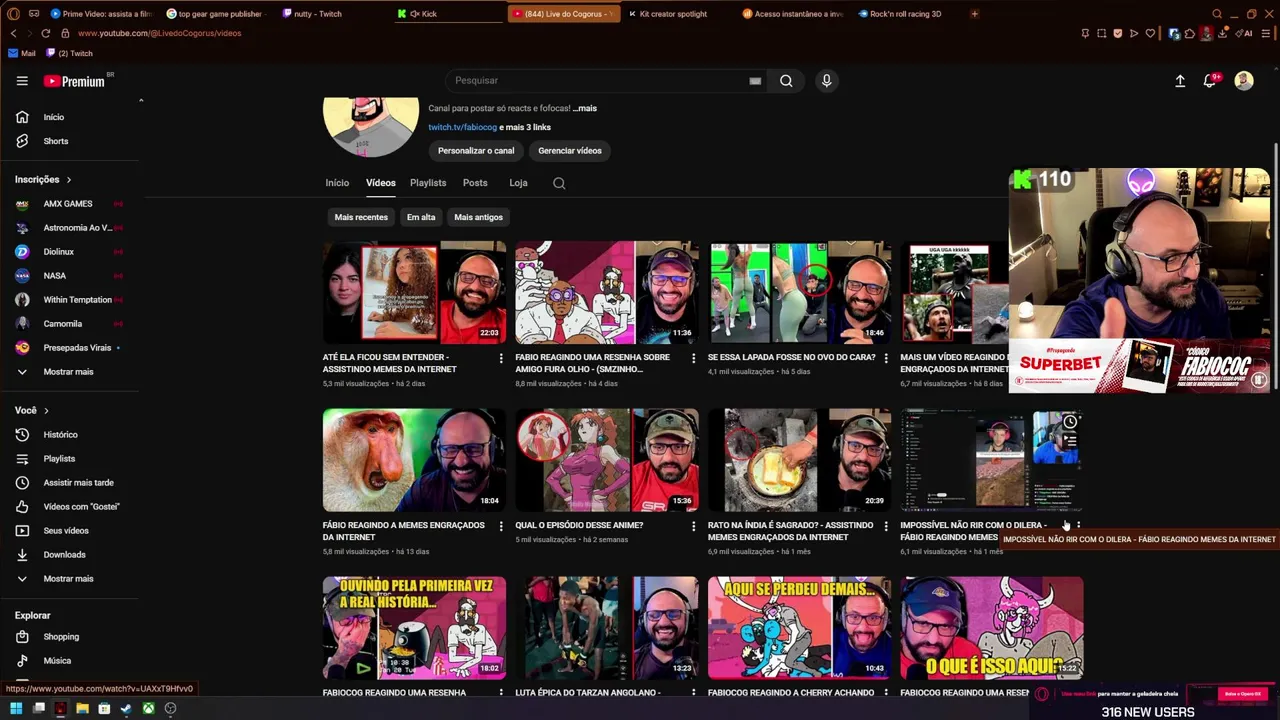Click the browser address bar URL
1280x720 pixels.
[160, 33]
